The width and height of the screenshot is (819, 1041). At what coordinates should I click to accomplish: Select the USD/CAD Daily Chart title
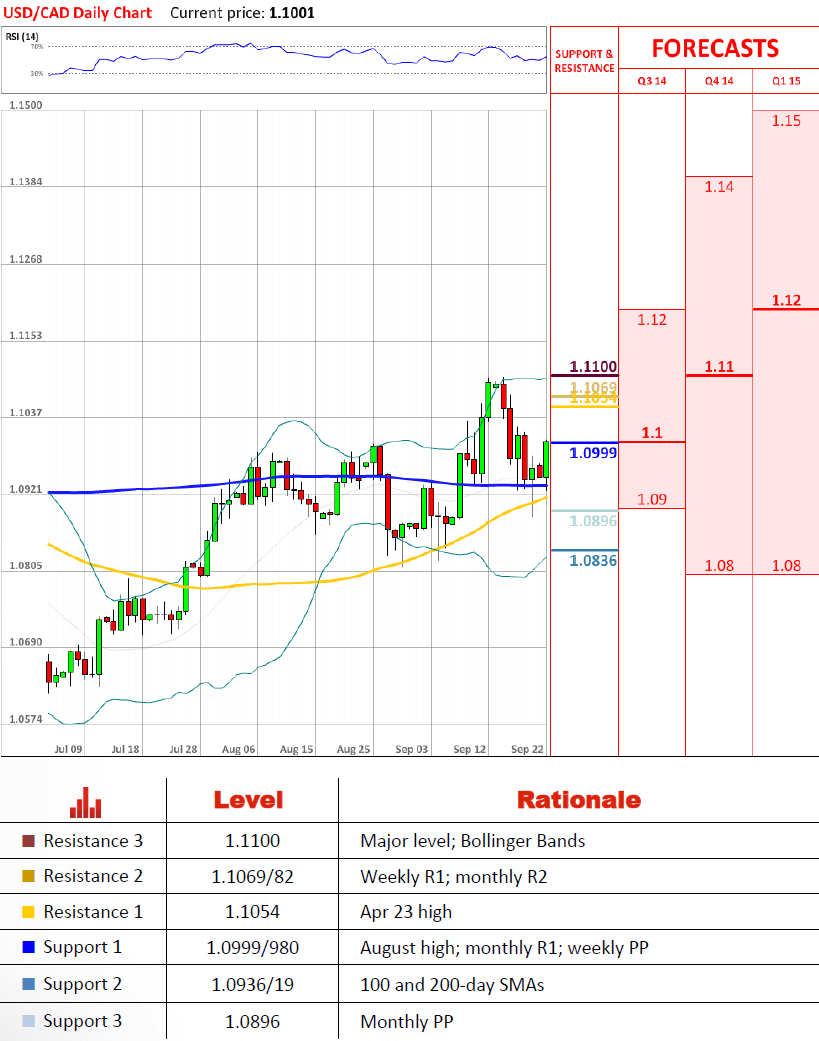click(x=78, y=13)
